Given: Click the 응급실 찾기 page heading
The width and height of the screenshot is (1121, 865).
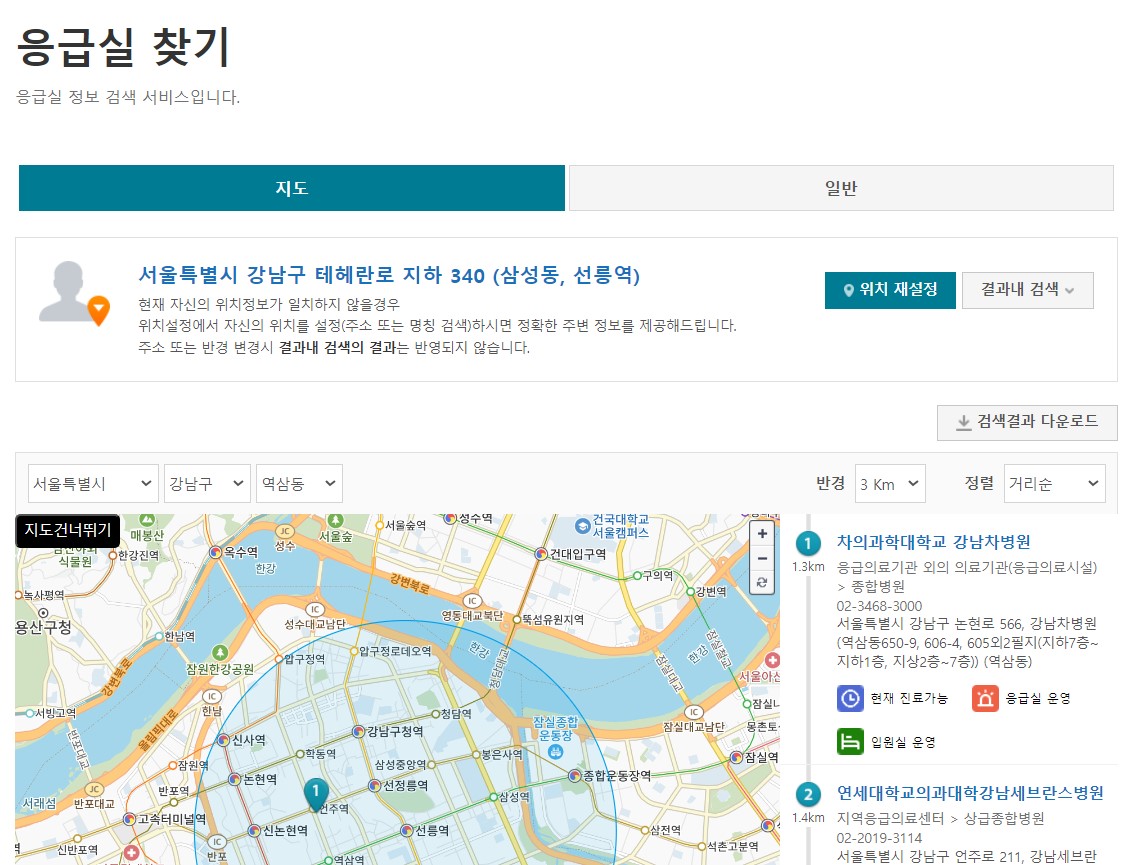Looking at the screenshot, I should pos(122,47).
